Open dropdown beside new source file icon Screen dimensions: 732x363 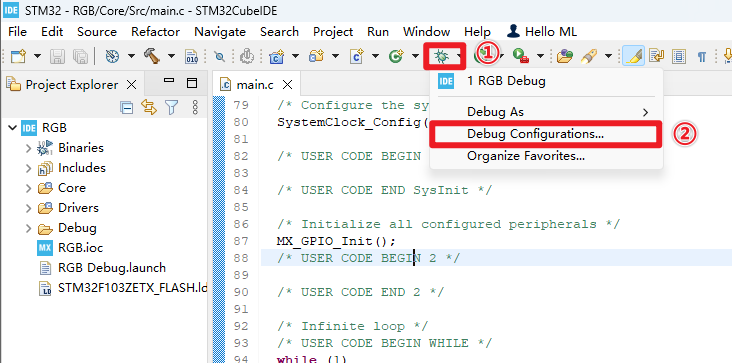click(x=375, y=56)
